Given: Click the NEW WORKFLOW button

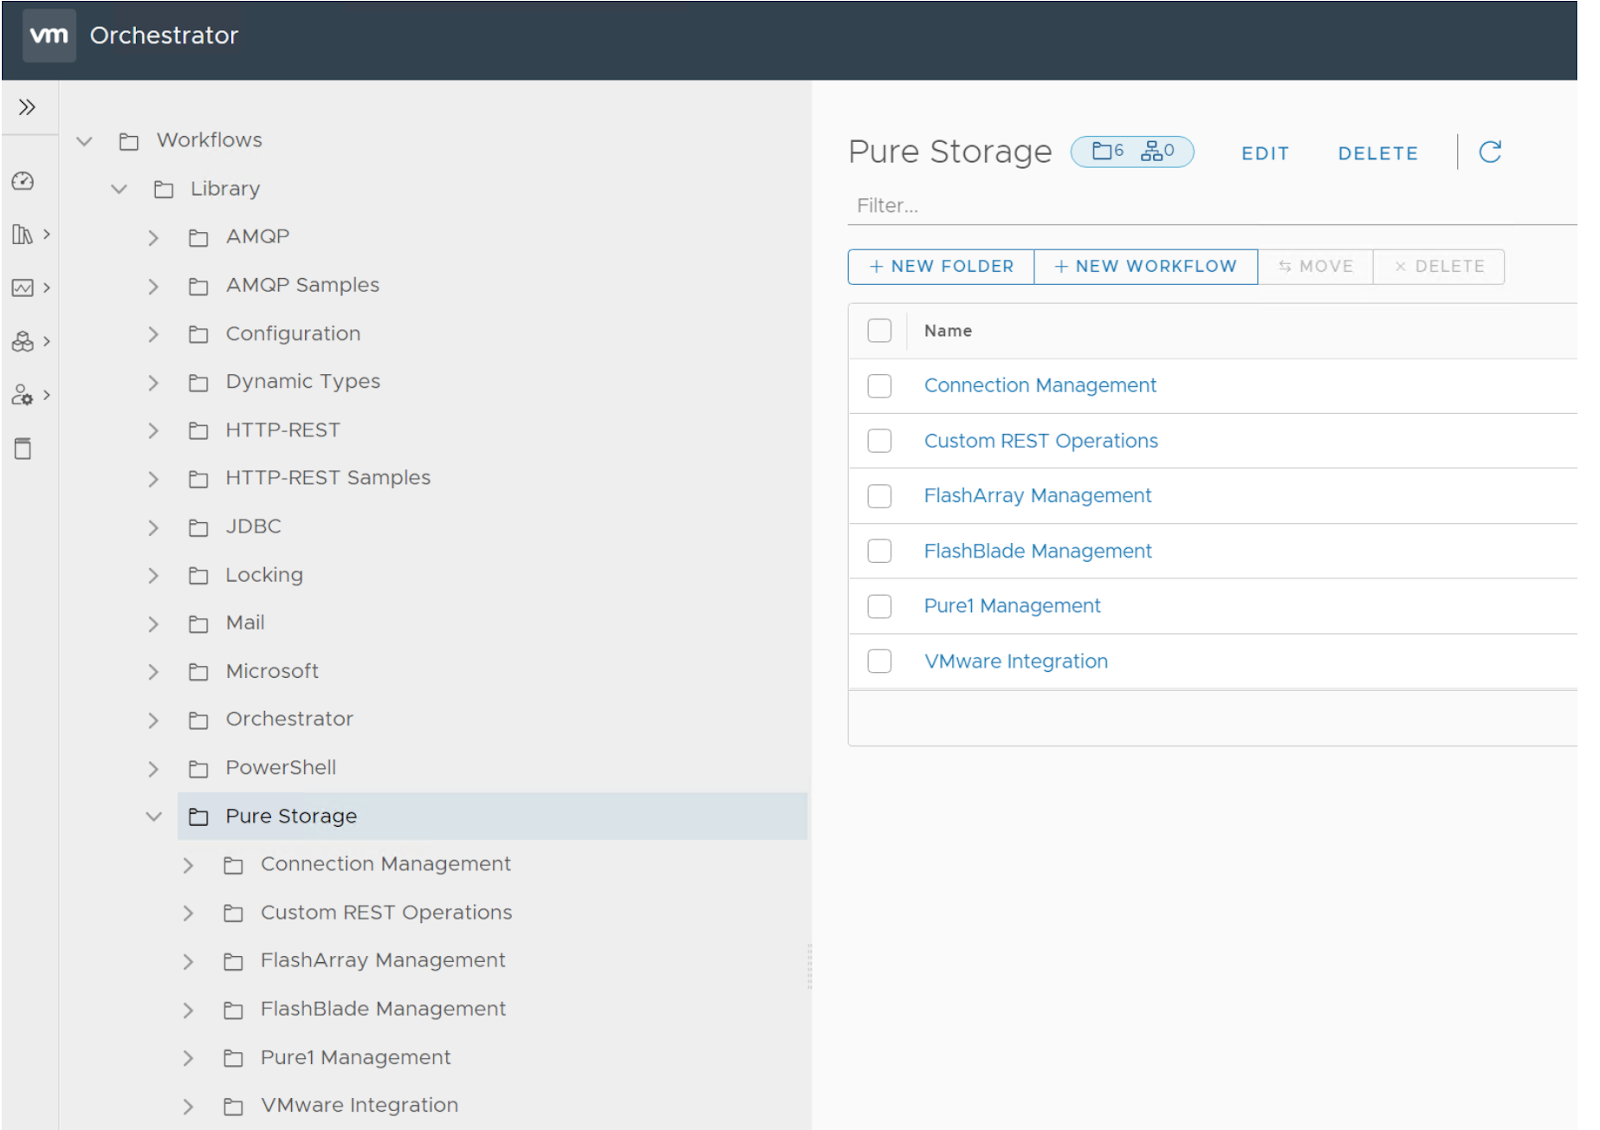Looking at the screenshot, I should (1146, 266).
